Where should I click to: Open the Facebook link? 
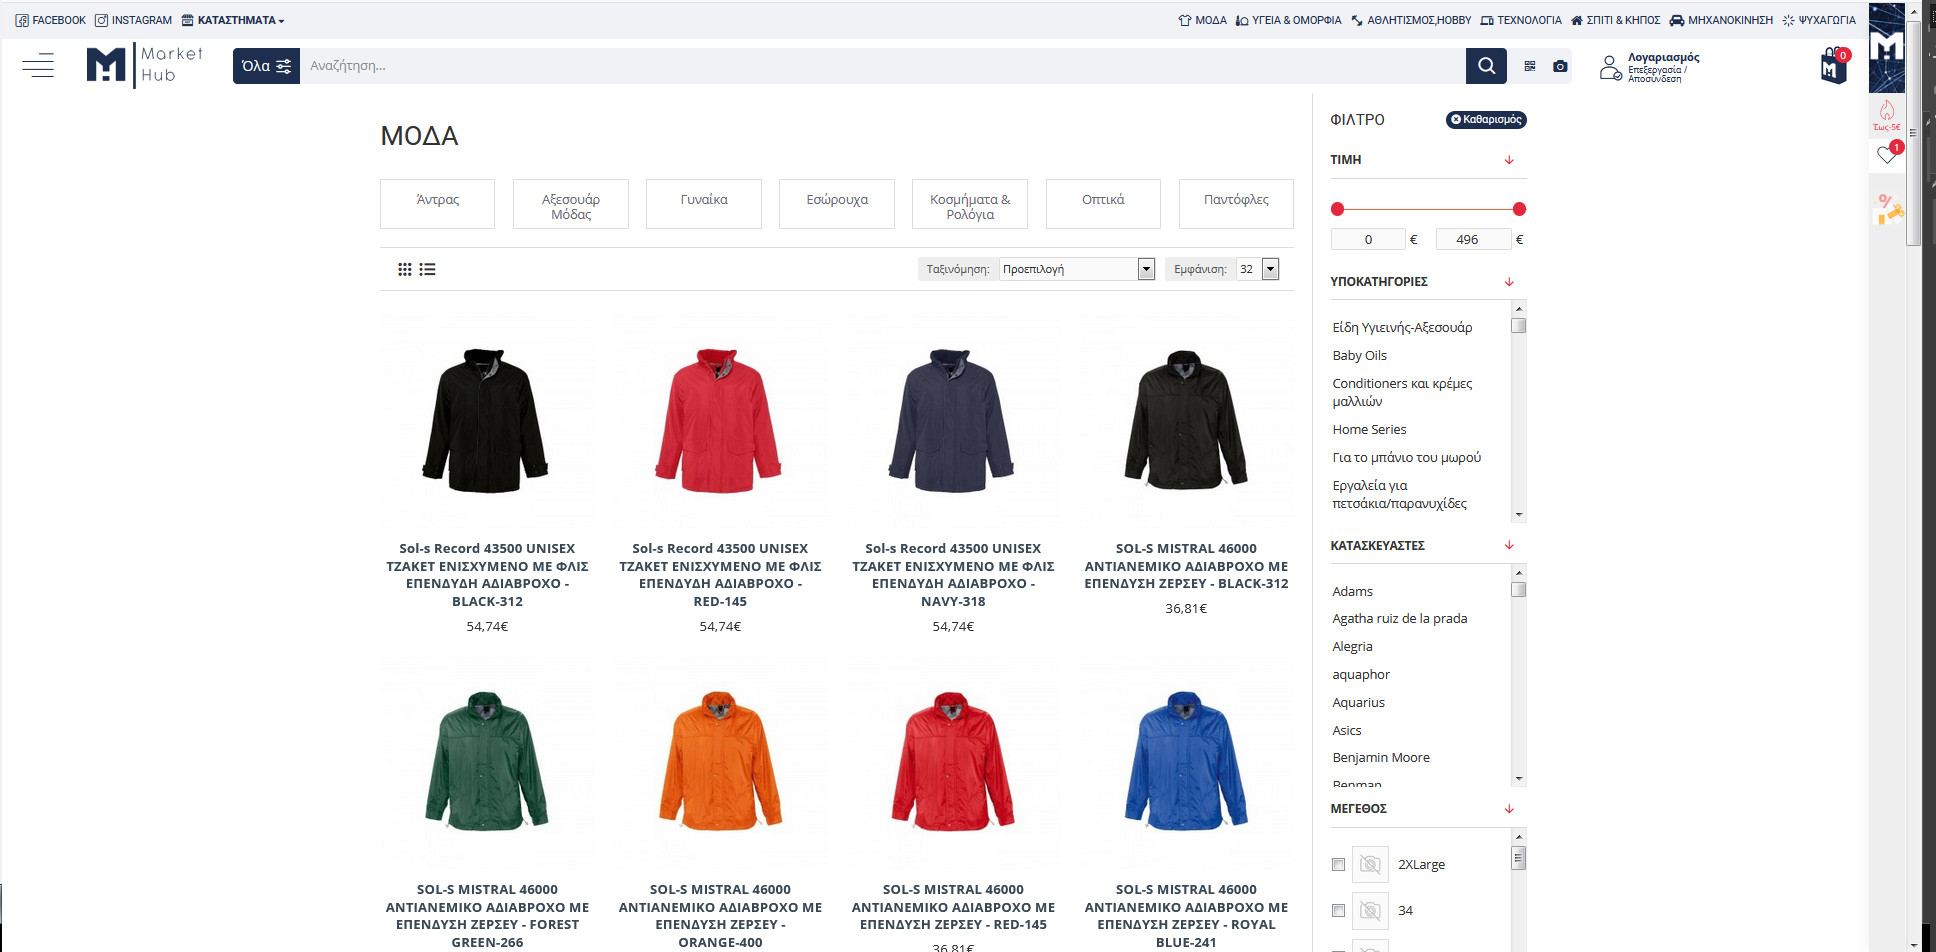(x=51, y=20)
